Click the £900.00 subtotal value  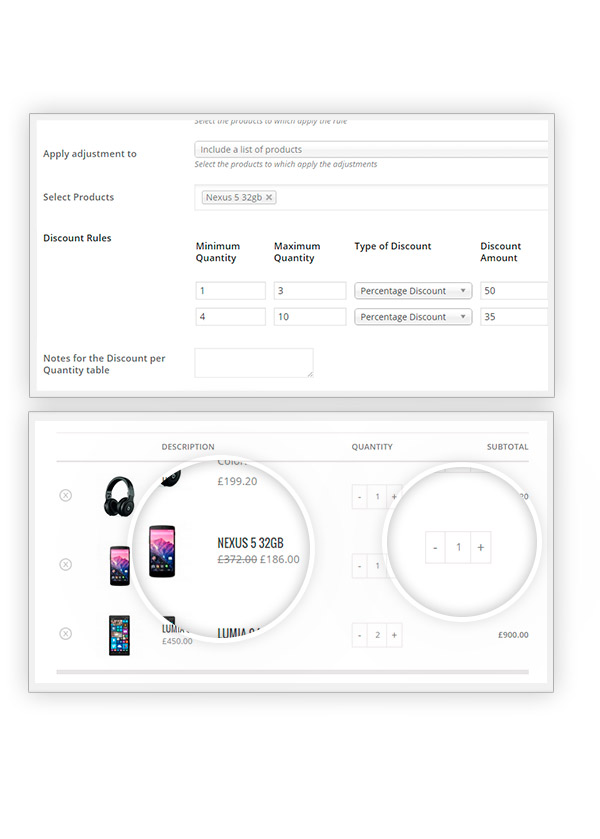tap(513, 635)
